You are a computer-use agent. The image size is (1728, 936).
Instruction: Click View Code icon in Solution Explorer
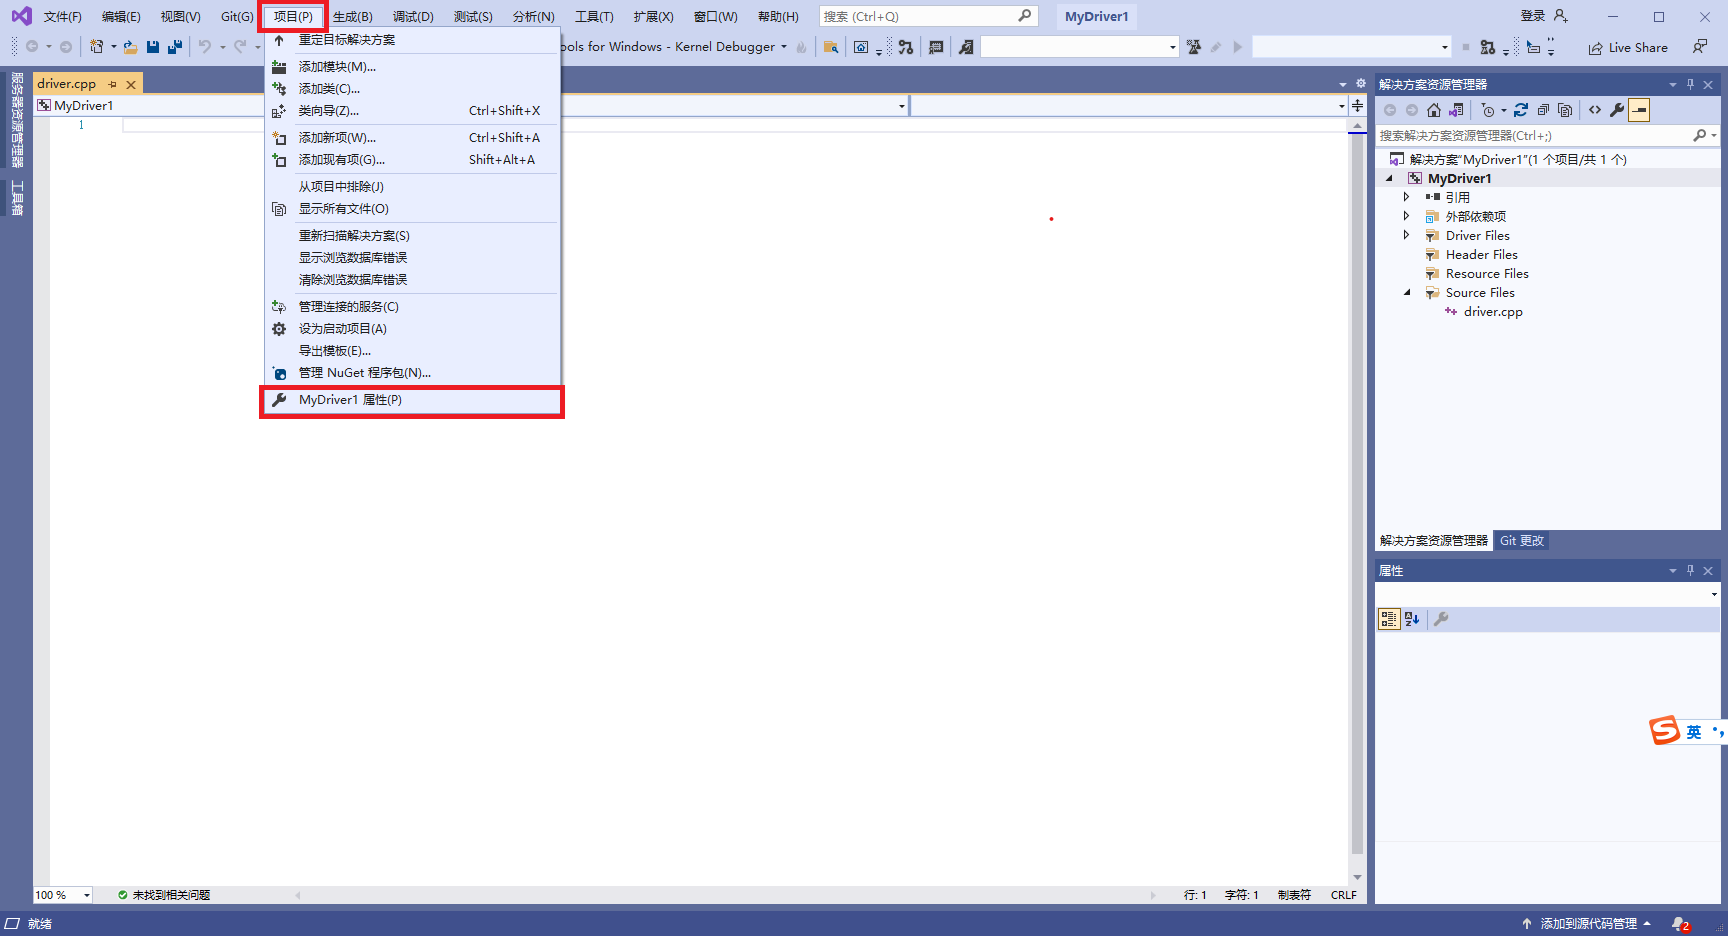1595,110
